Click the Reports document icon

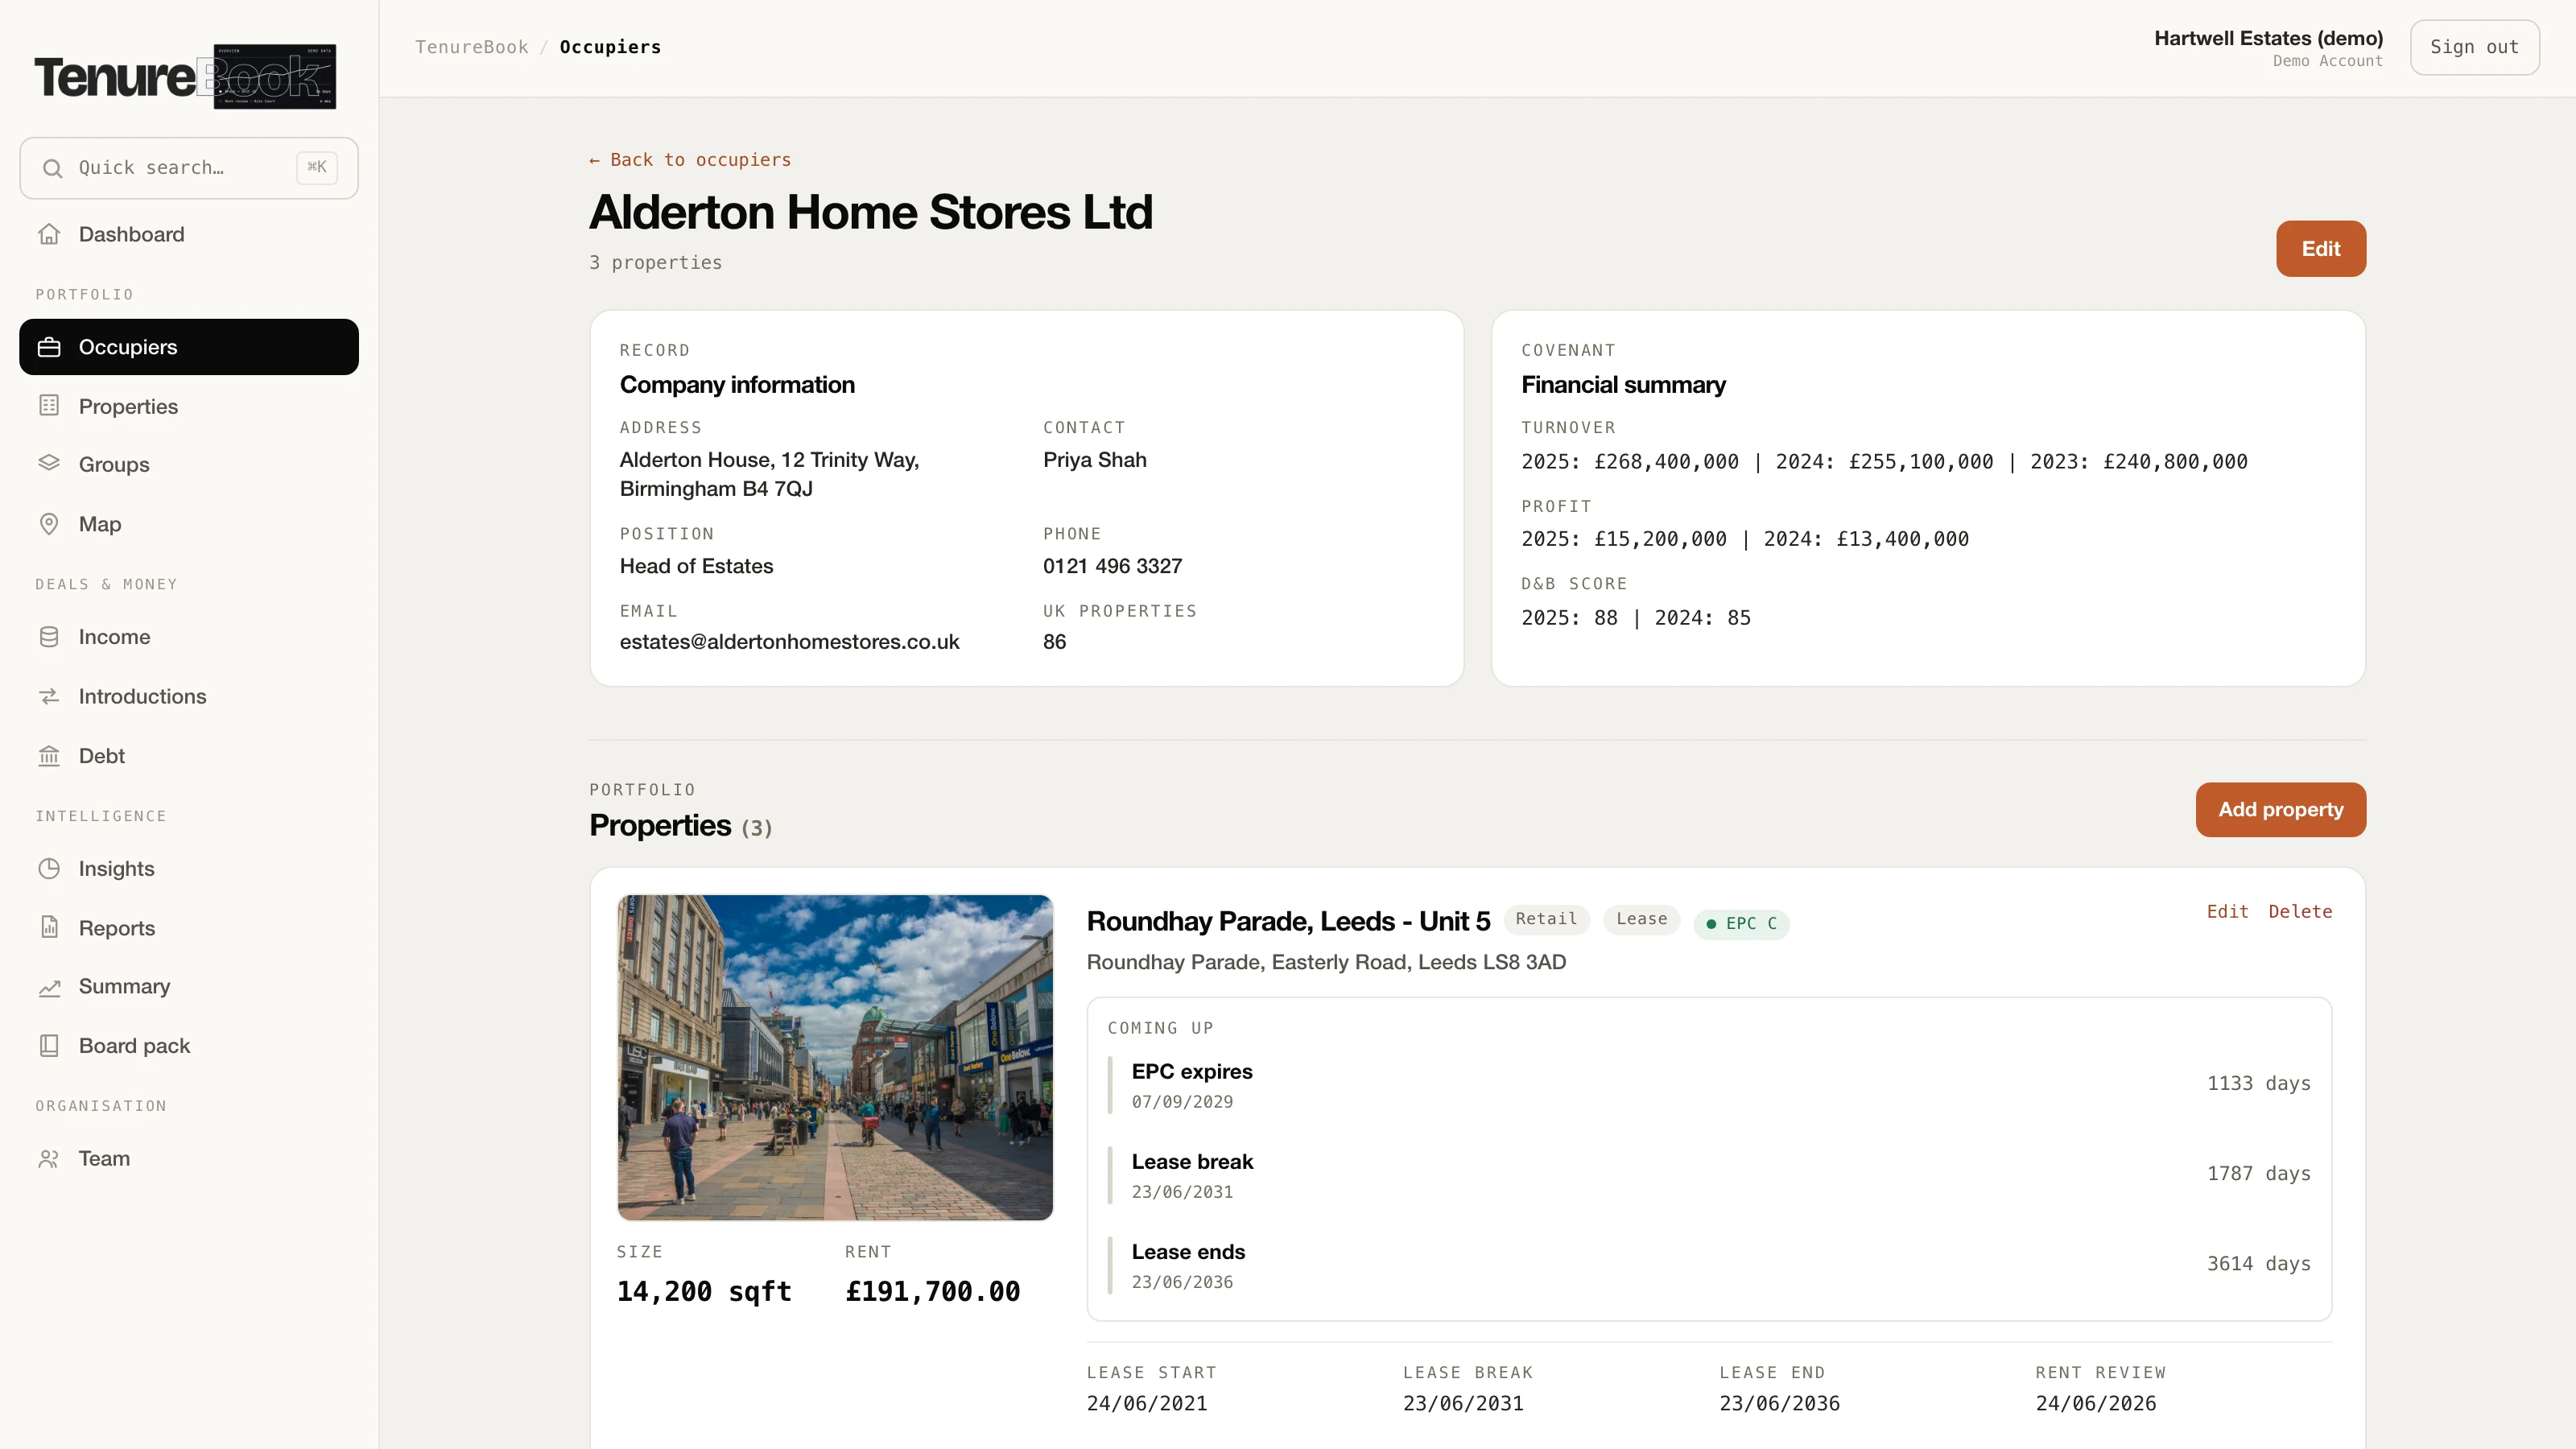[49, 928]
